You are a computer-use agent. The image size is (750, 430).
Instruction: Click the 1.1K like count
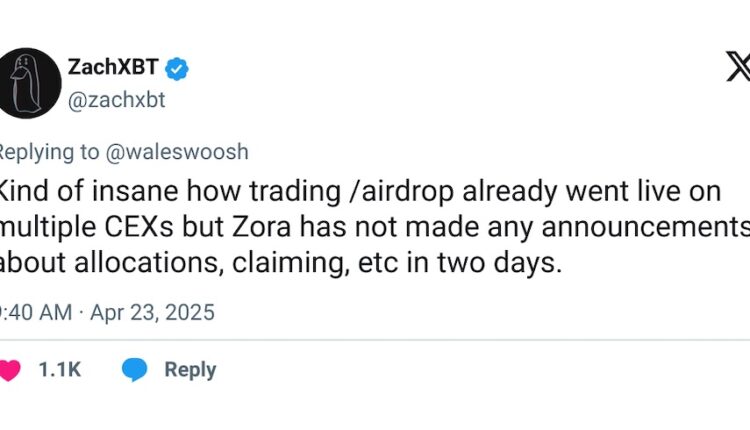[x=59, y=370]
